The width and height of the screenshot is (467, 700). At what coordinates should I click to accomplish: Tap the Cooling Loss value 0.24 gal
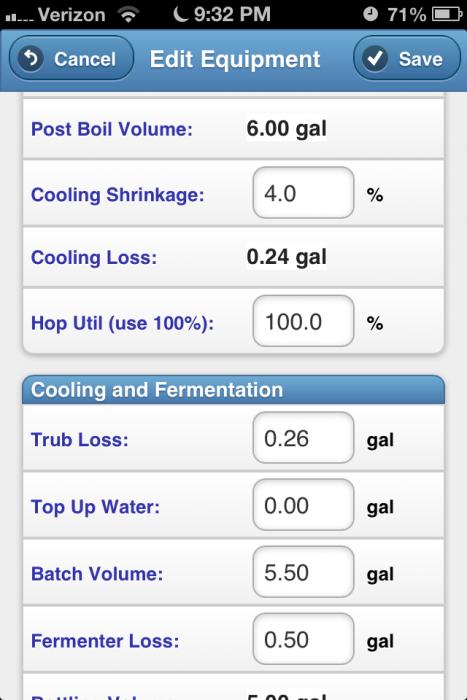(286, 257)
